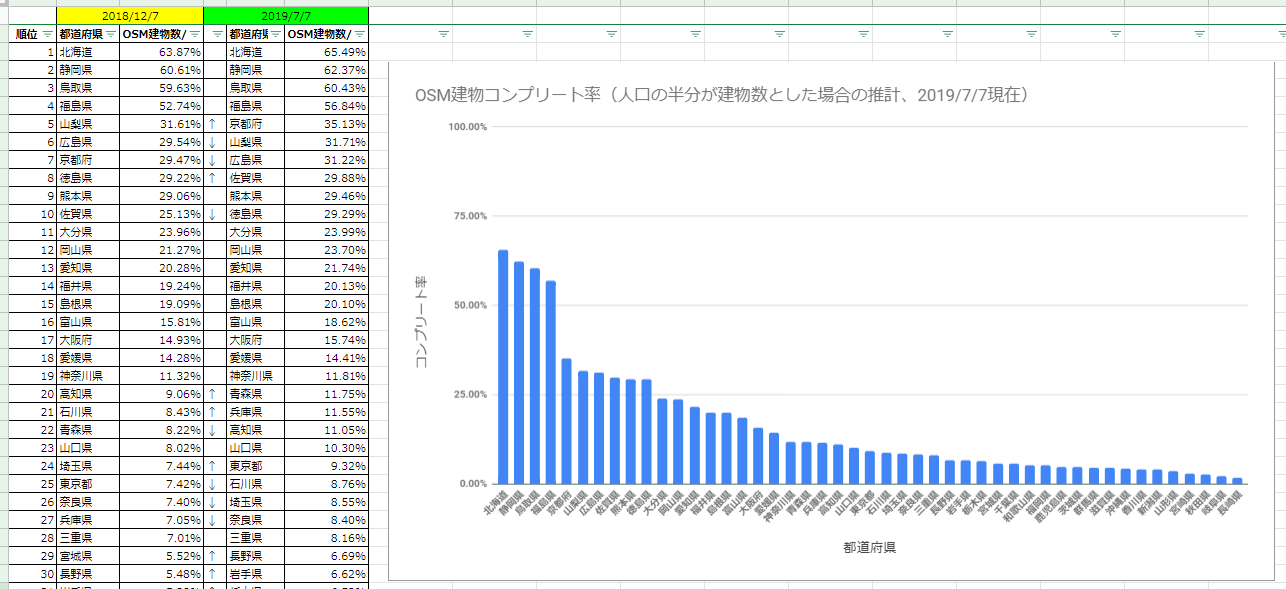Select cell showing 25.13%
1286x589 pixels.
(160, 214)
